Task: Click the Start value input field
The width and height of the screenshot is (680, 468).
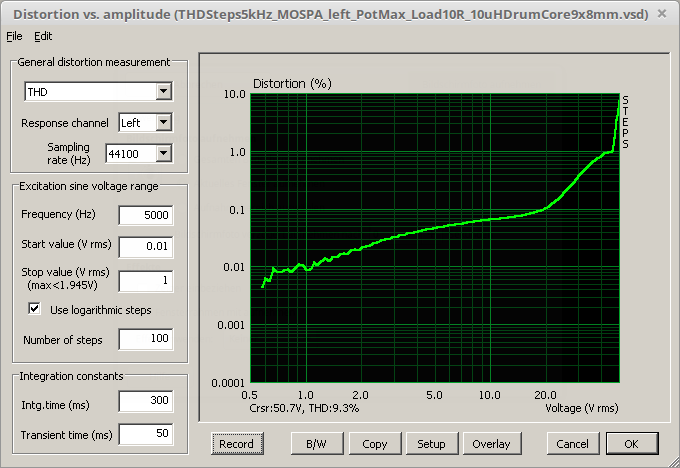Action: [x=145, y=246]
